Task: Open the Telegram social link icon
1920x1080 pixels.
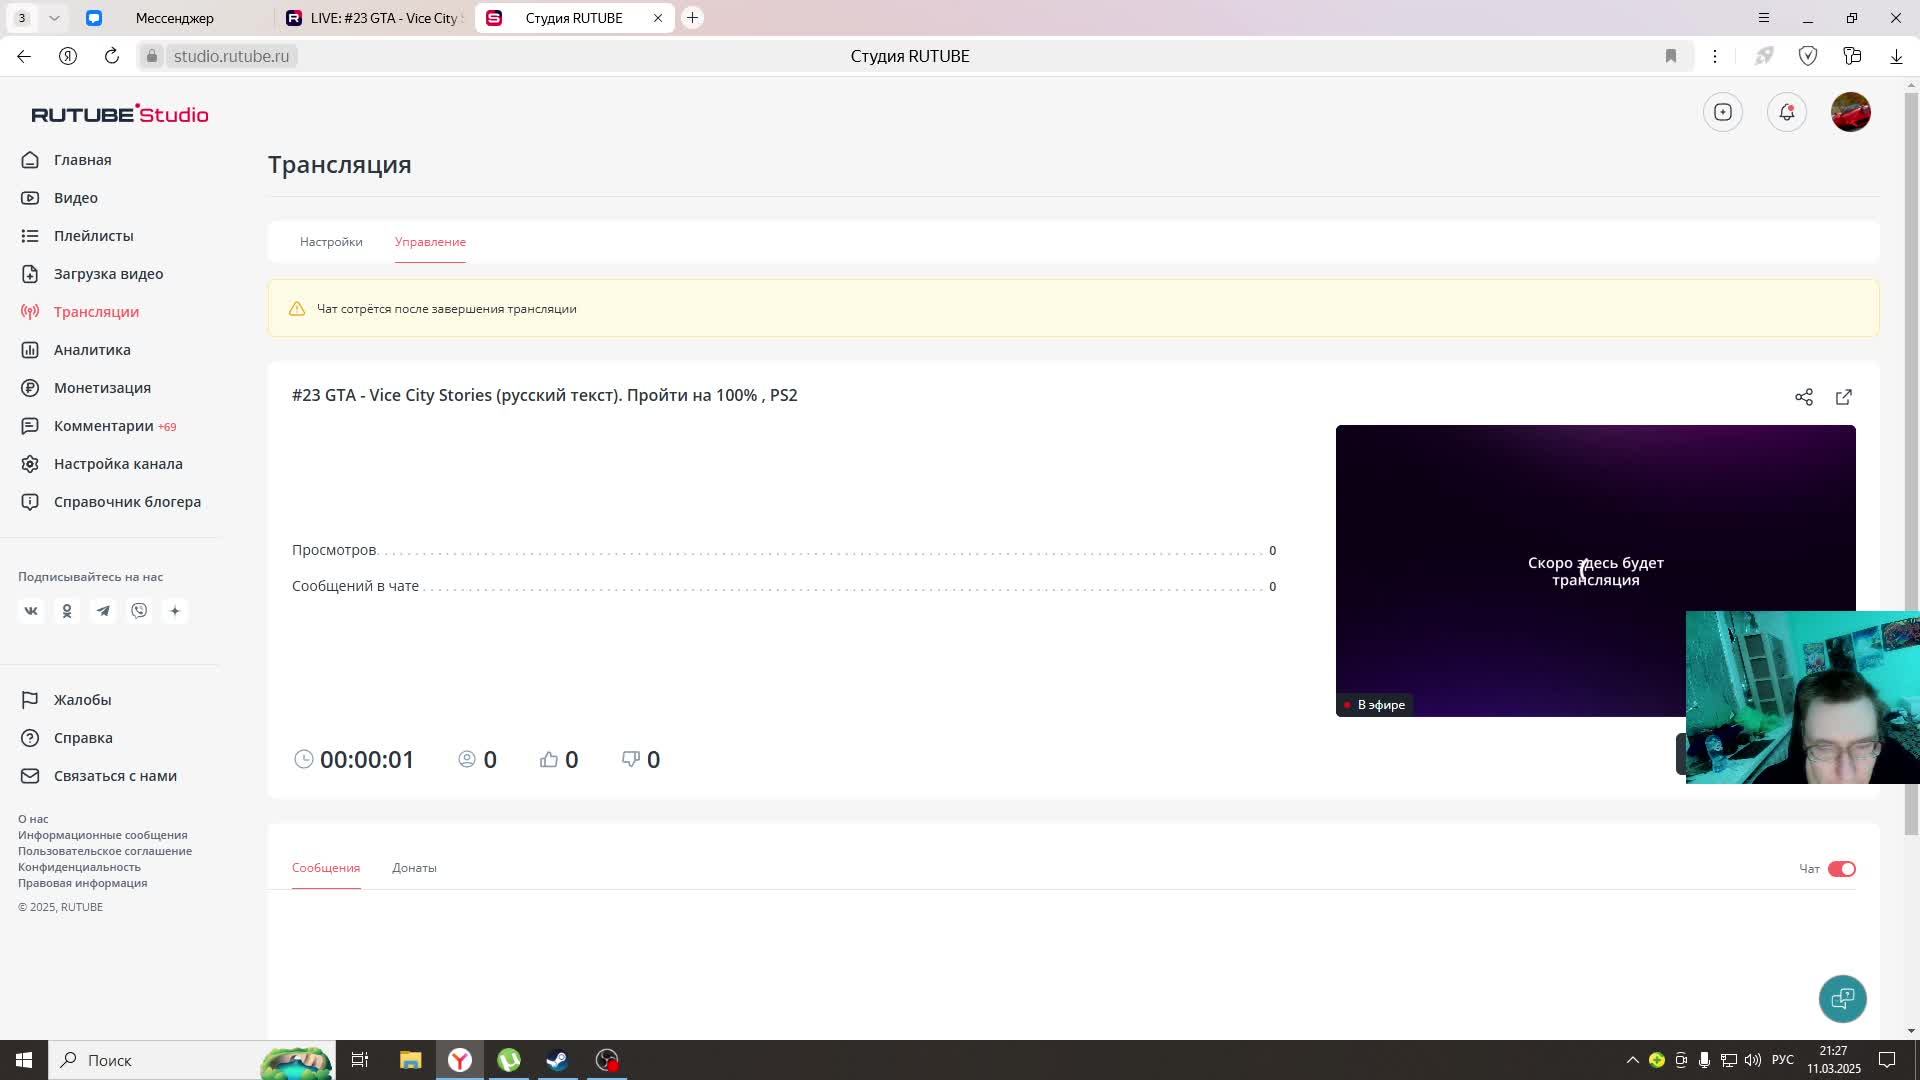Action: (103, 611)
